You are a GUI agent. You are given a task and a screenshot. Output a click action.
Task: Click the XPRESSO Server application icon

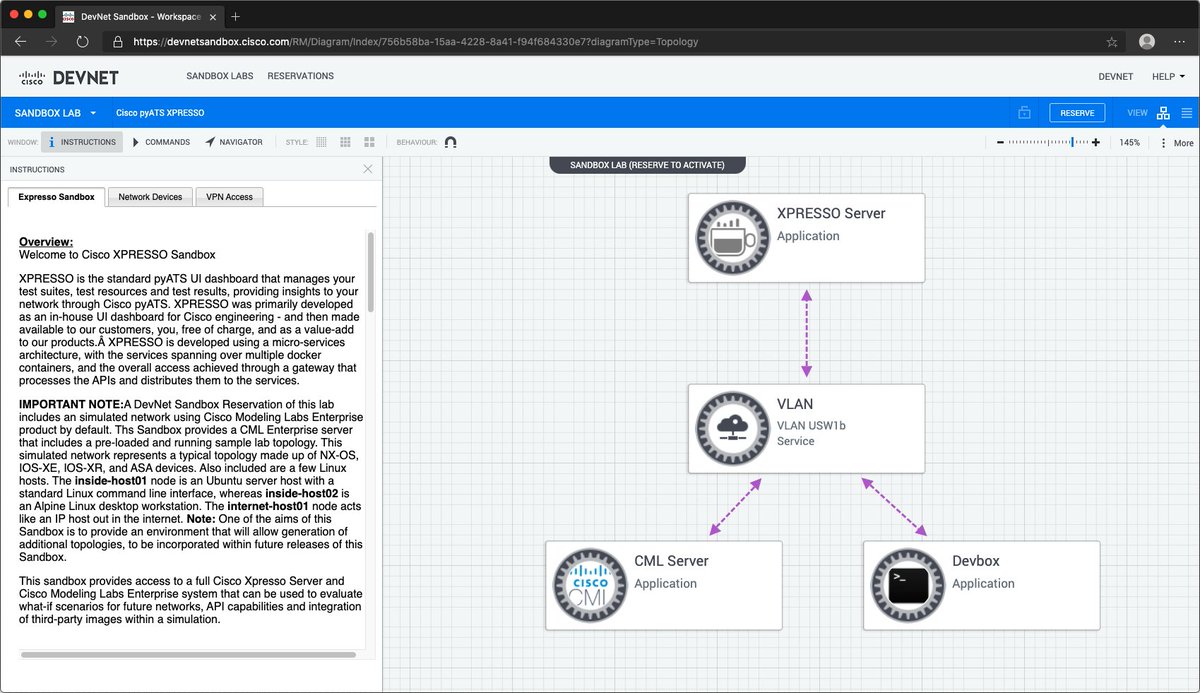(732, 238)
